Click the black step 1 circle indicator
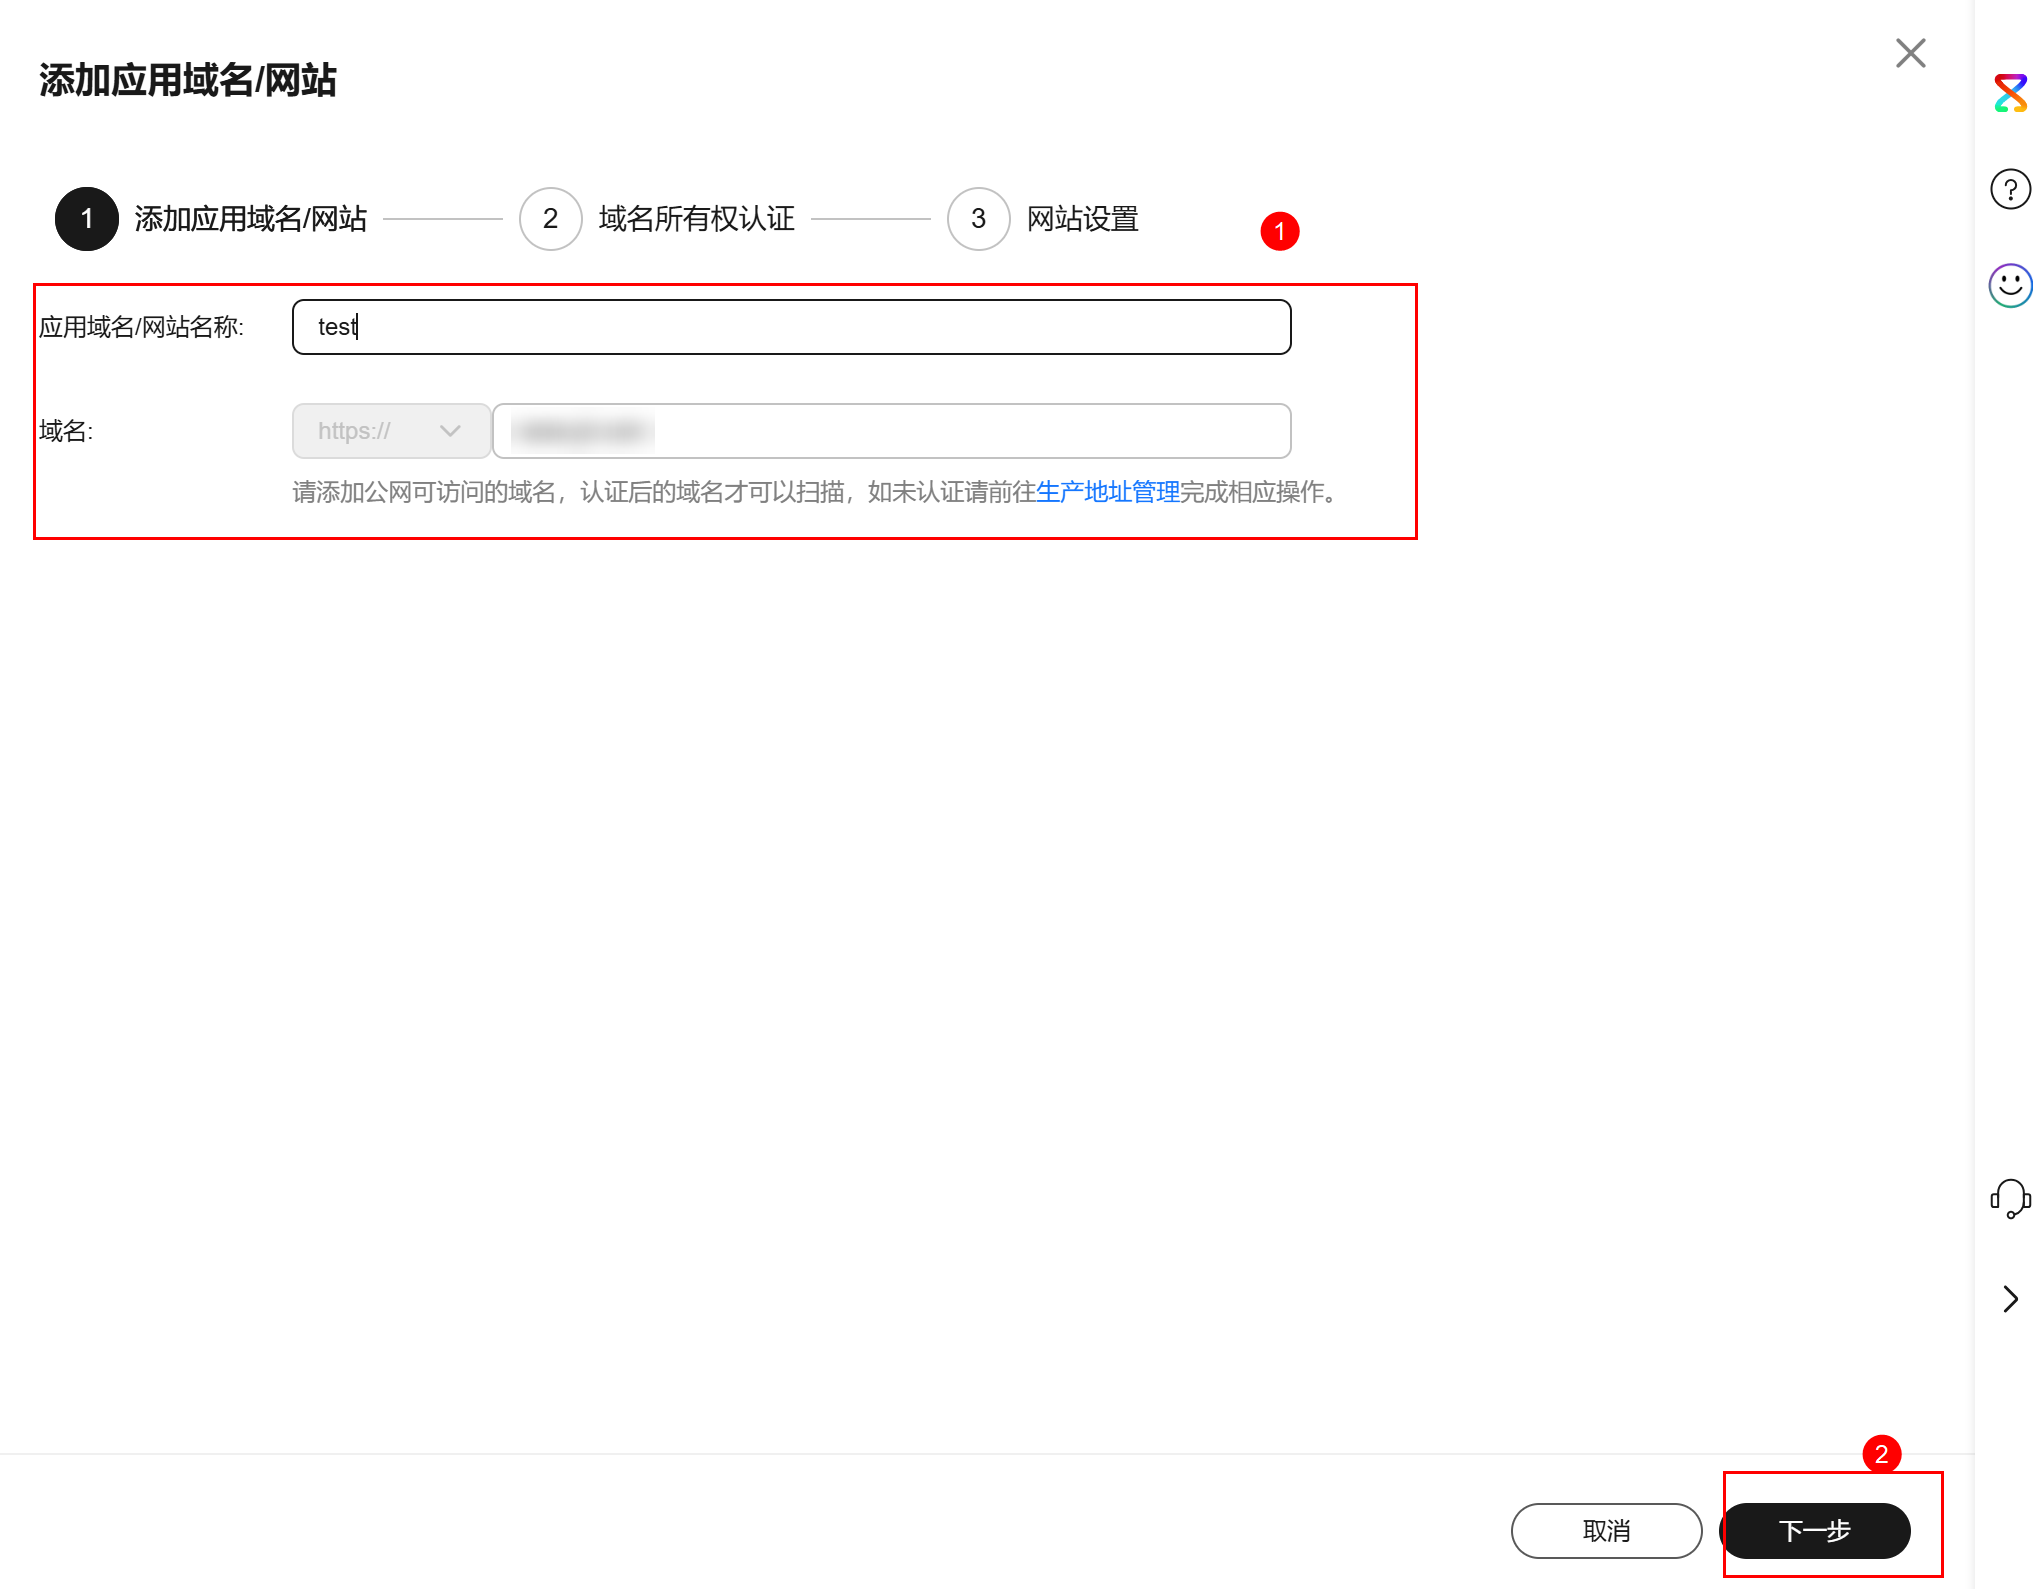The width and height of the screenshot is (2033, 1589). pyautogui.click(x=86, y=219)
